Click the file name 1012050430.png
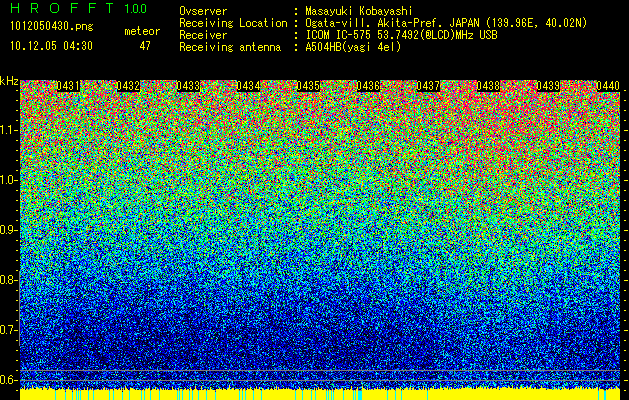The height and width of the screenshot is (400, 629). tap(52, 26)
